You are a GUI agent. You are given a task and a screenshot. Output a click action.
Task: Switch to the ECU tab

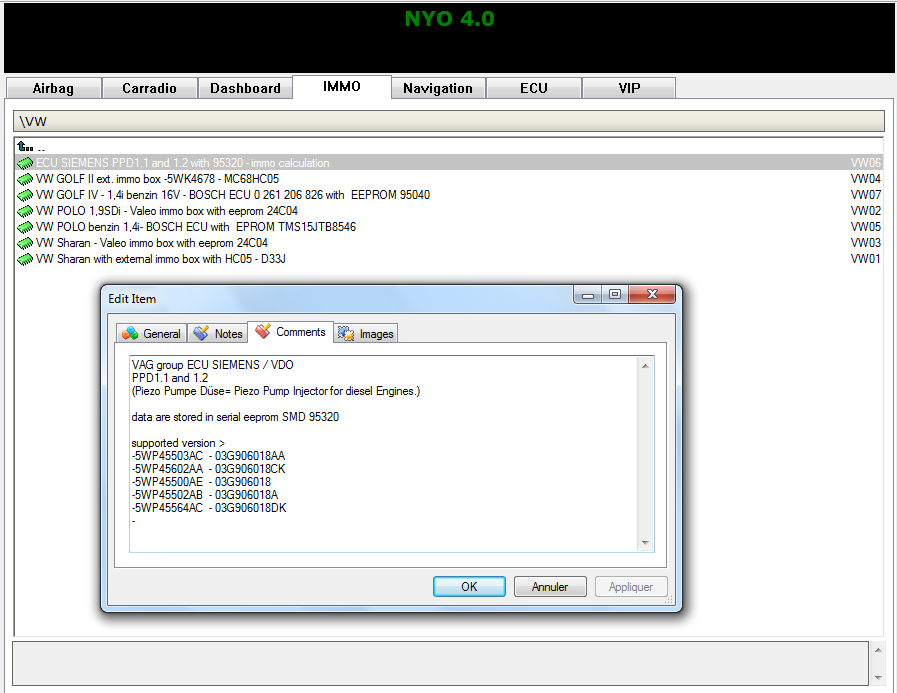click(x=534, y=88)
